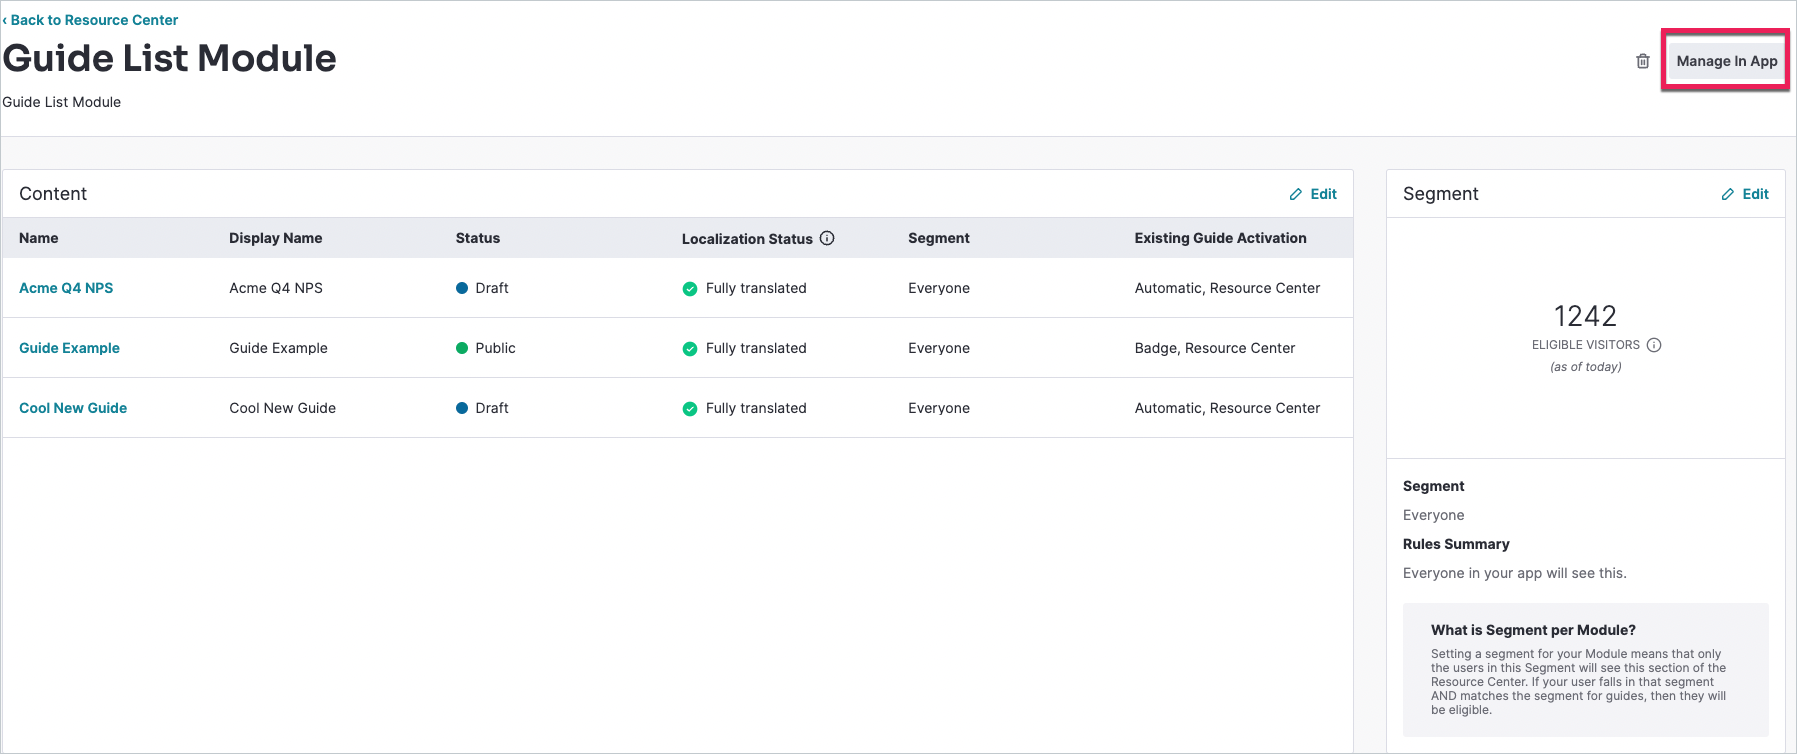Viewport: 1797px width, 754px height.
Task: Click the Everyone segment cell for Guide Example
Action: pyautogui.click(x=939, y=348)
